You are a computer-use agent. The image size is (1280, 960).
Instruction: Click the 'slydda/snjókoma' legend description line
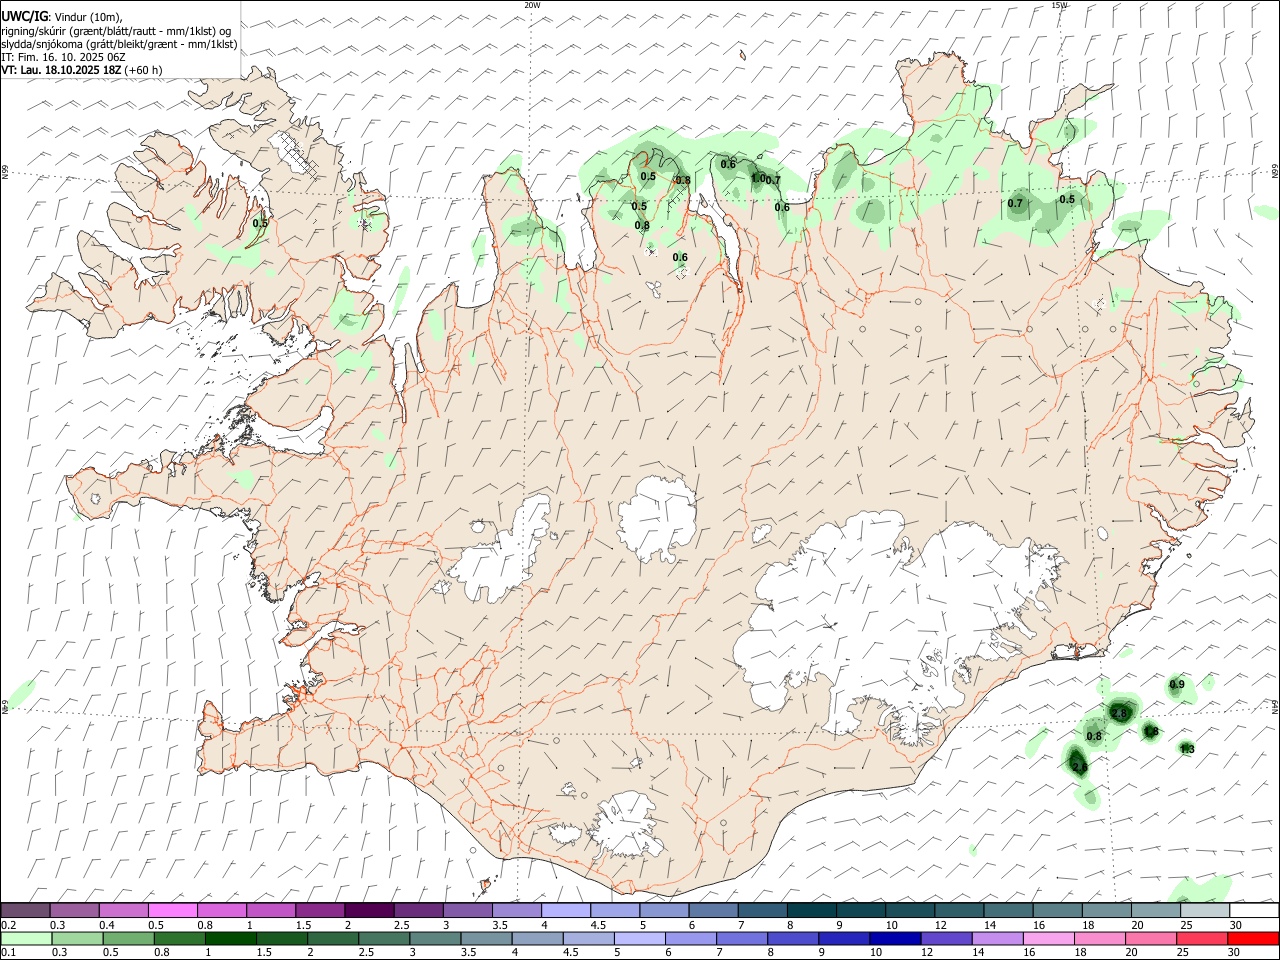tap(119, 44)
